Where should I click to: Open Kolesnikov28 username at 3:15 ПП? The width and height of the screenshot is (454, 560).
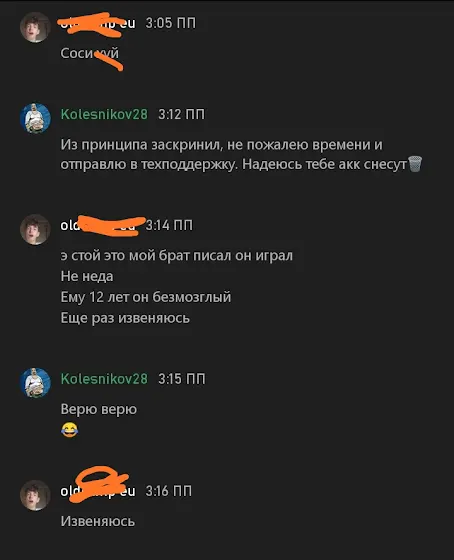(x=104, y=379)
